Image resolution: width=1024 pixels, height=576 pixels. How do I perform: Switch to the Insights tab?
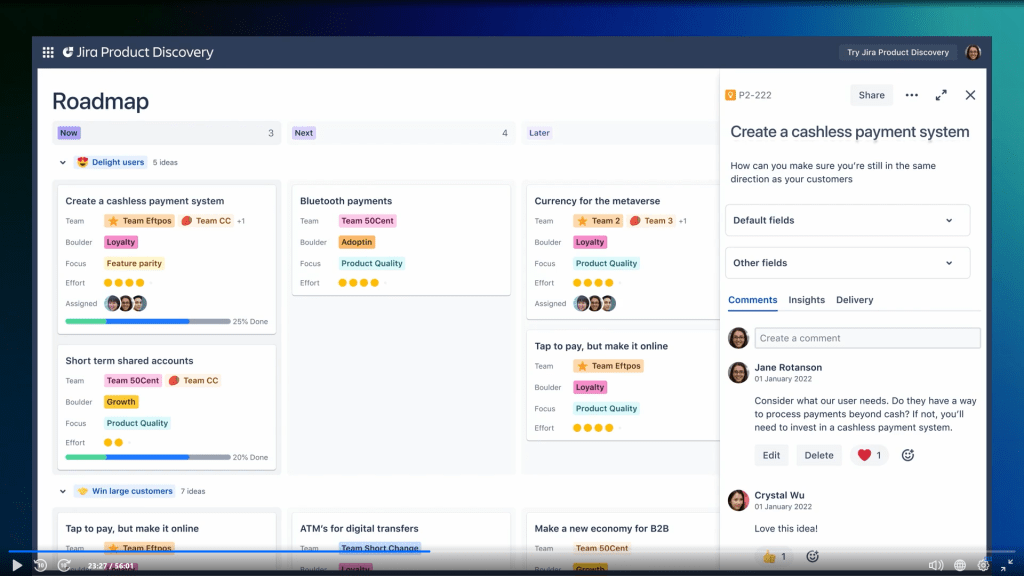tap(806, 300)
